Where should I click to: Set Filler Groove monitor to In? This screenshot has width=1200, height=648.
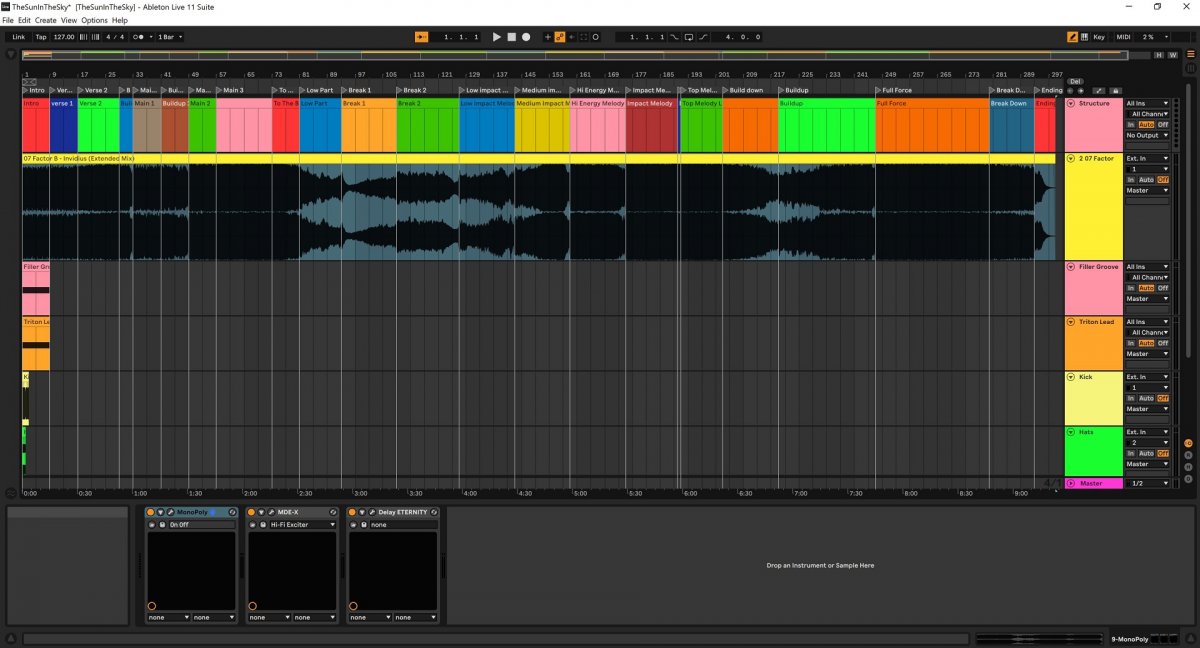point(1131,288)
